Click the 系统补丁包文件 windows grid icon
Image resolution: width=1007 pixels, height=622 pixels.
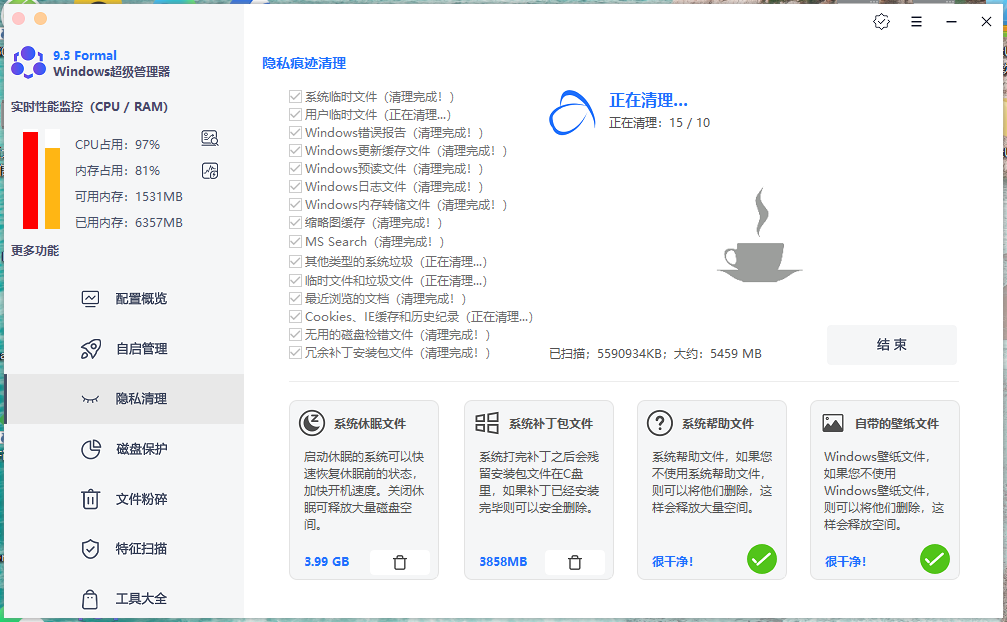click(x=487, y=423)
